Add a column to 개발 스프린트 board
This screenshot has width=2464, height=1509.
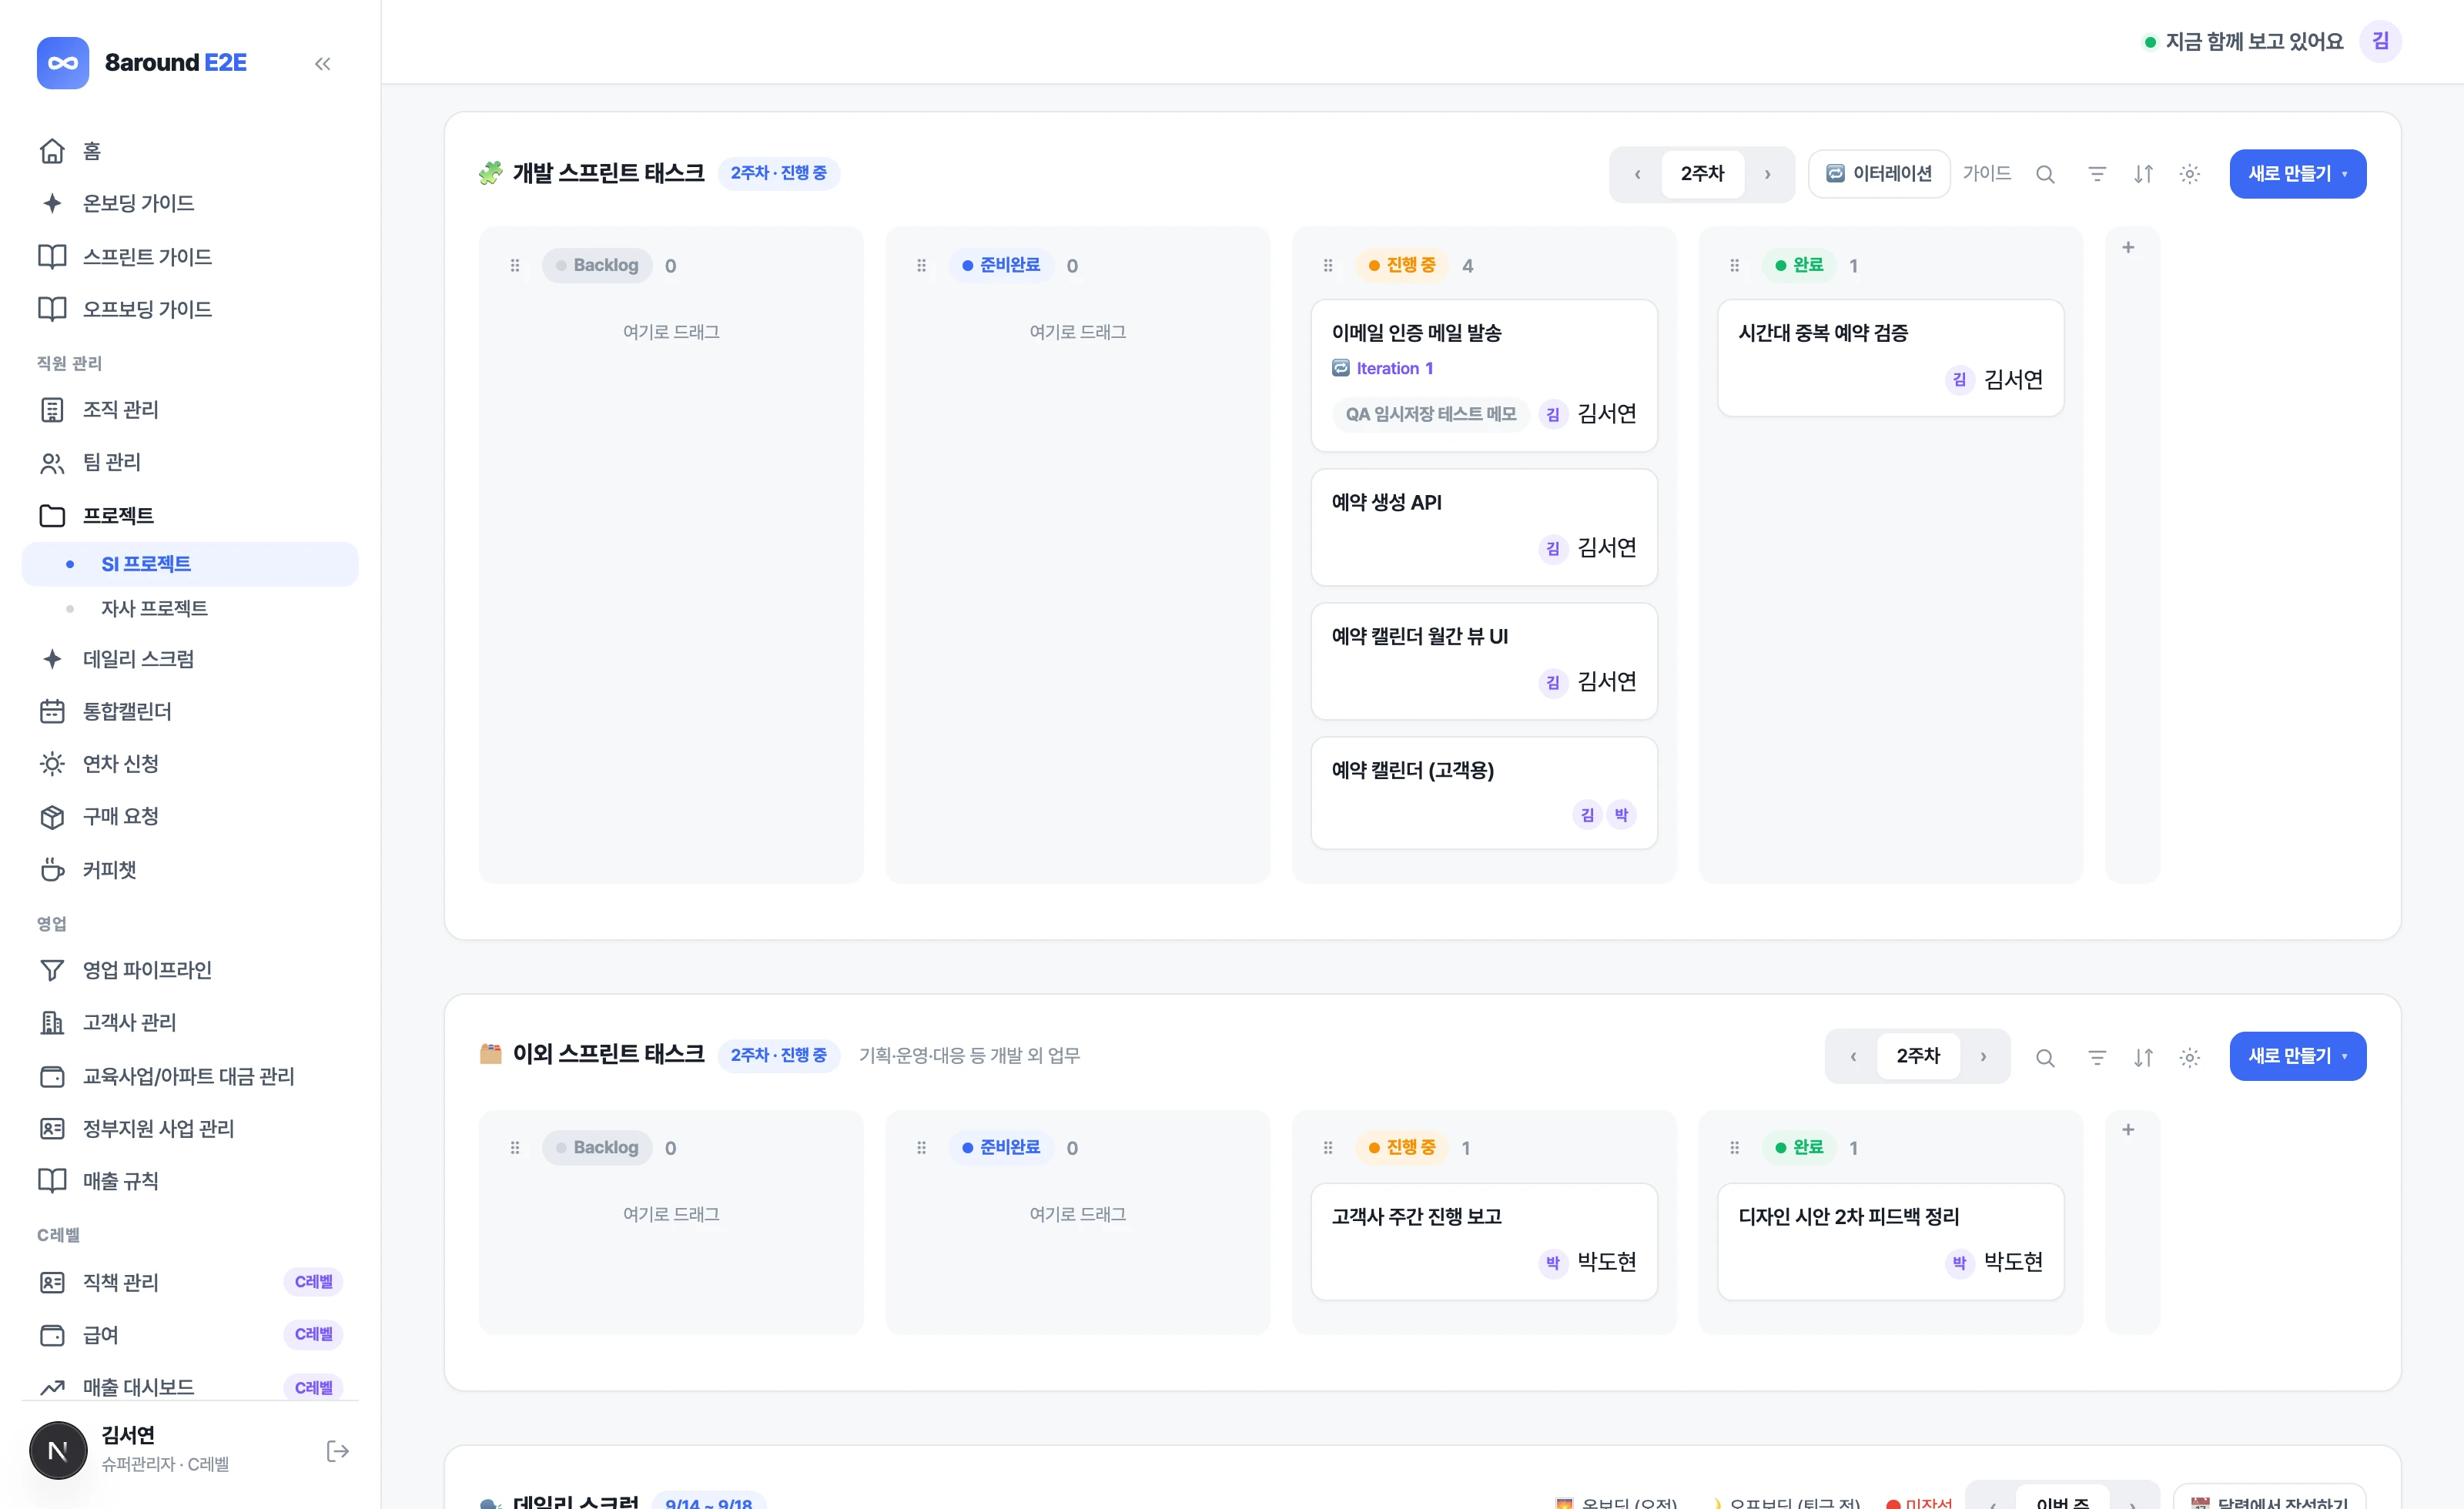(x=2128, y=247)
